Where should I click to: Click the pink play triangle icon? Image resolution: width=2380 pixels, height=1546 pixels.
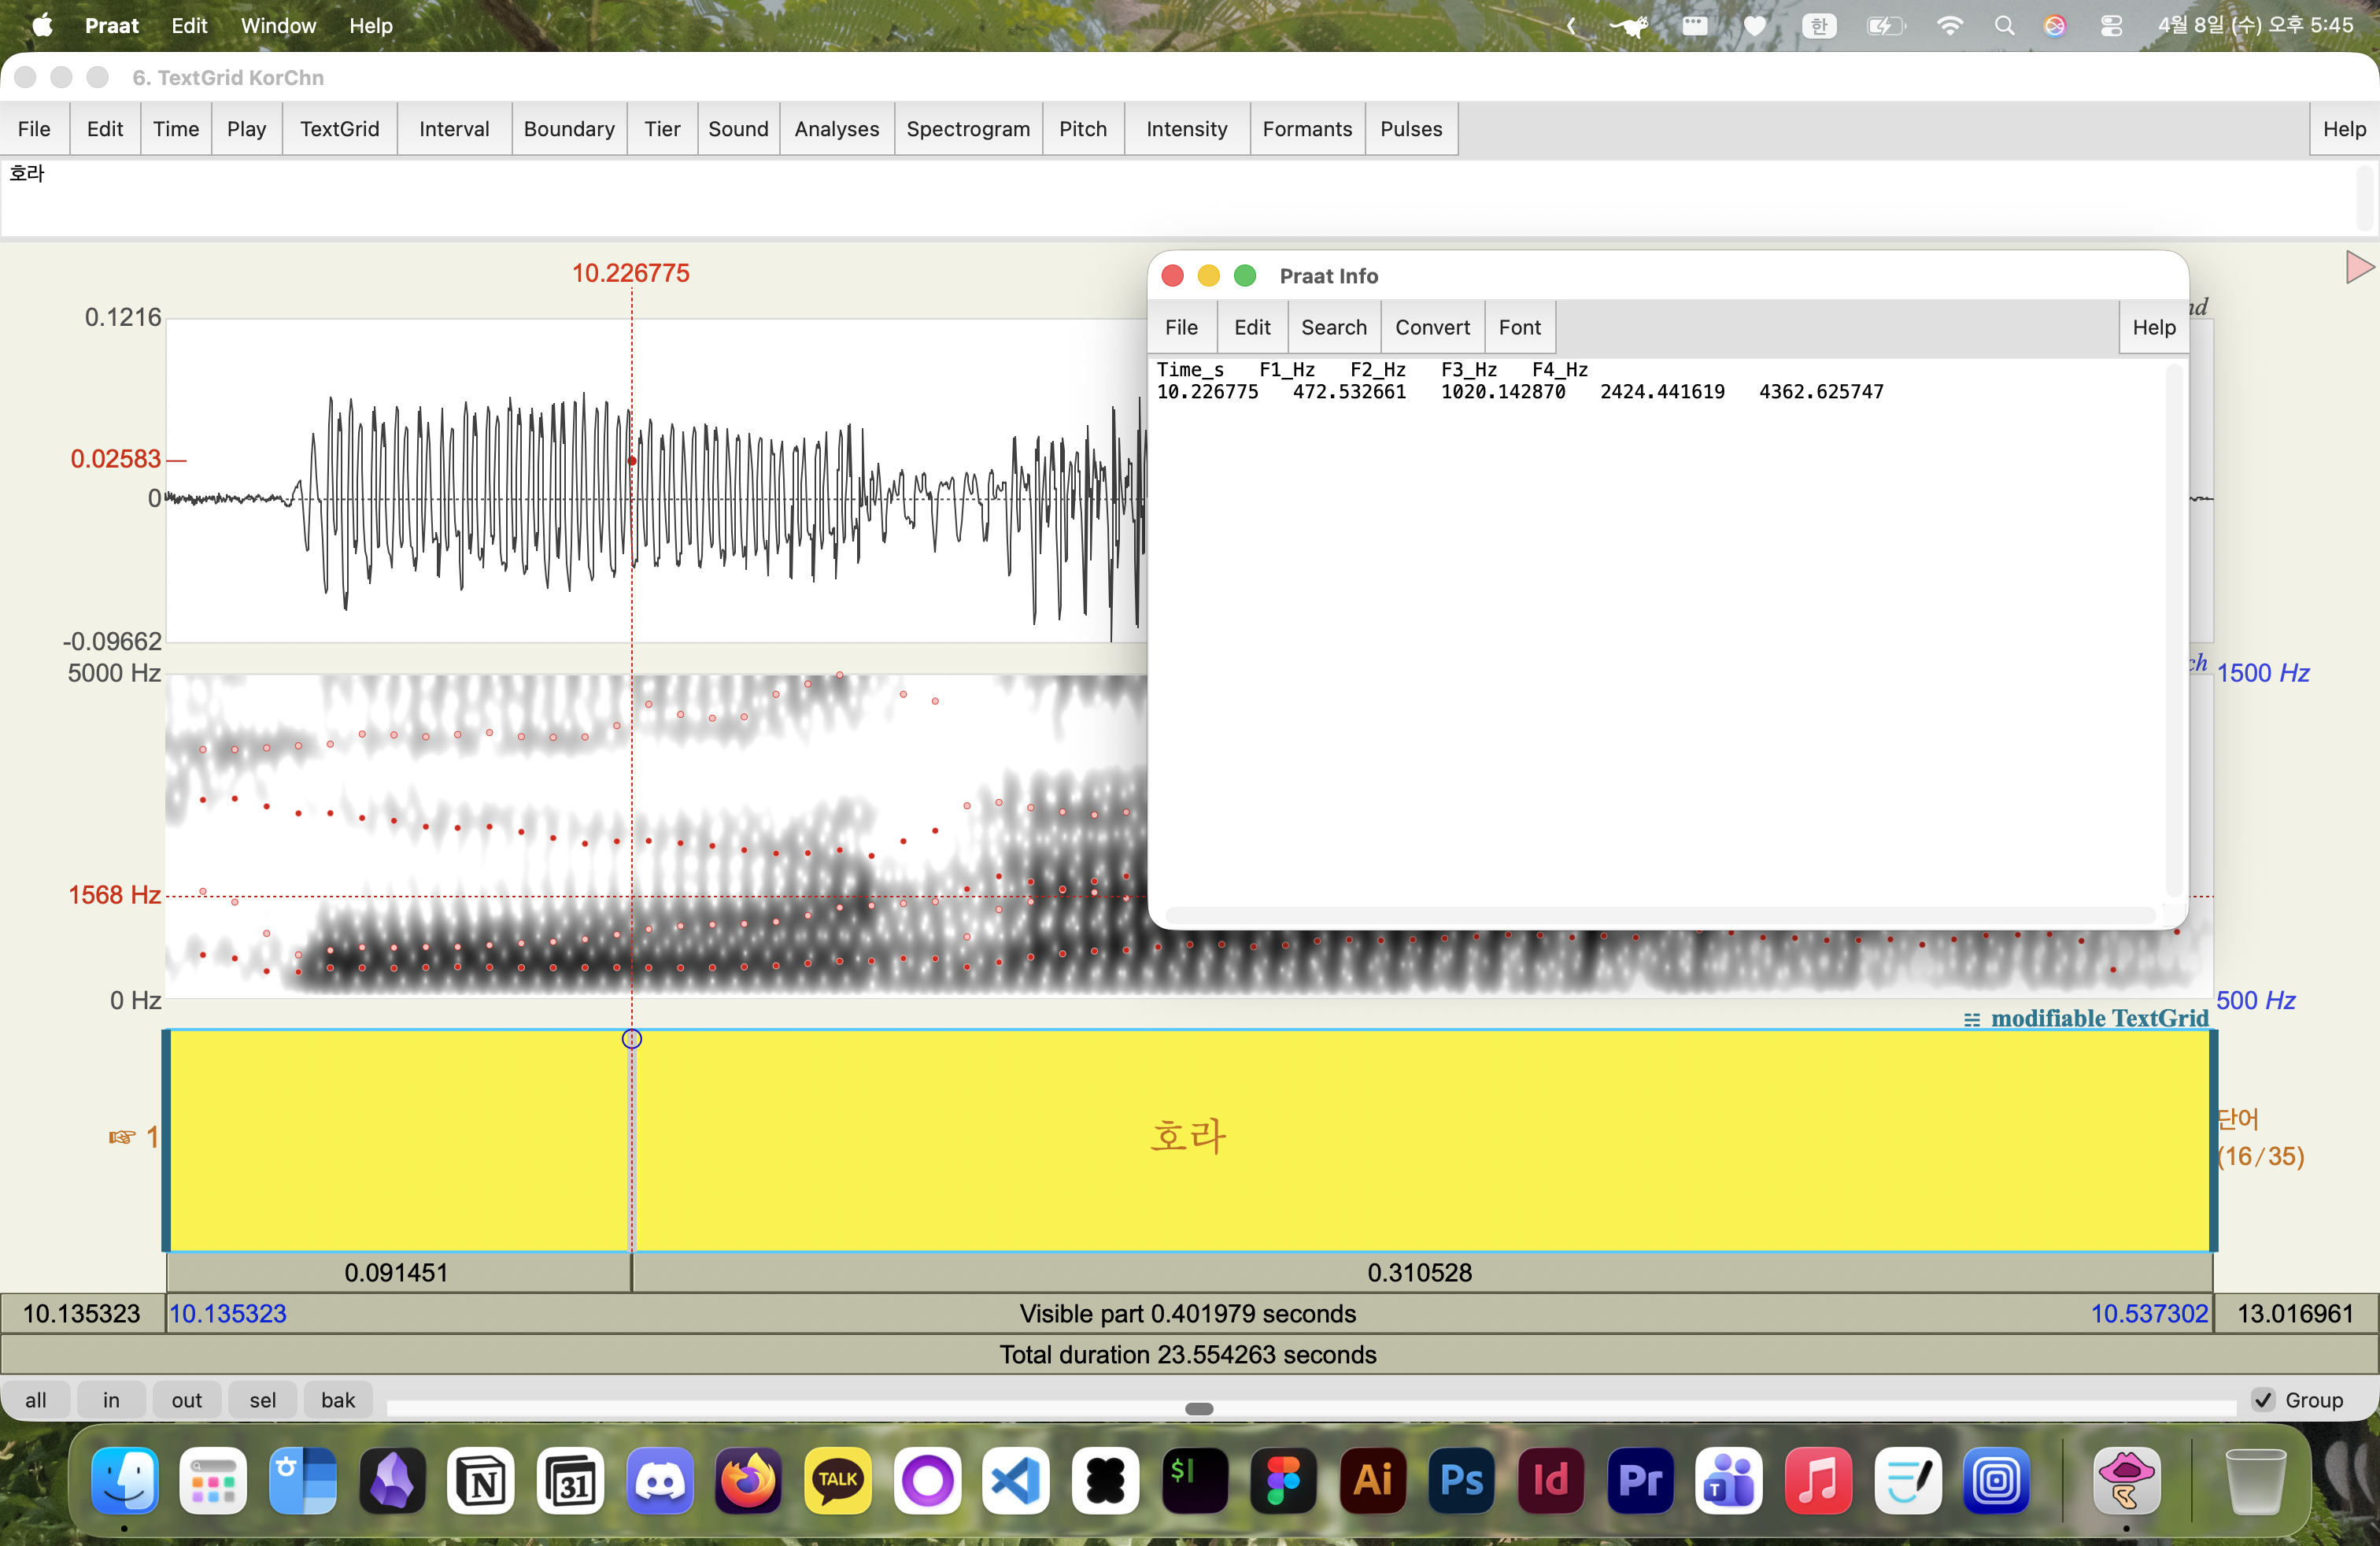click(2359, 268)
